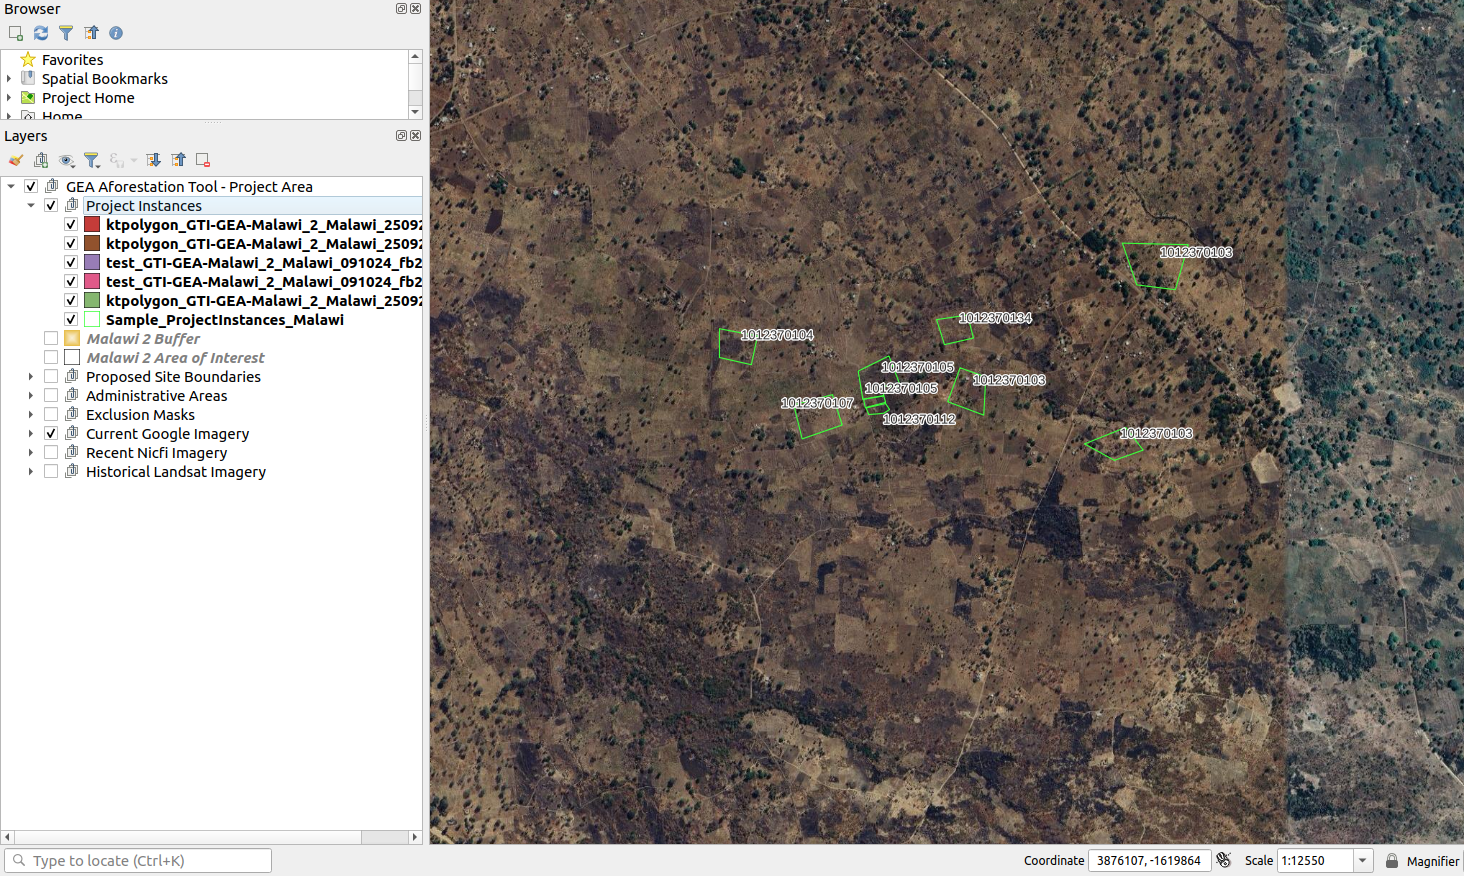Collapse all layers in Layers panel
The image size is (1464, 876).
pos(178,160)
